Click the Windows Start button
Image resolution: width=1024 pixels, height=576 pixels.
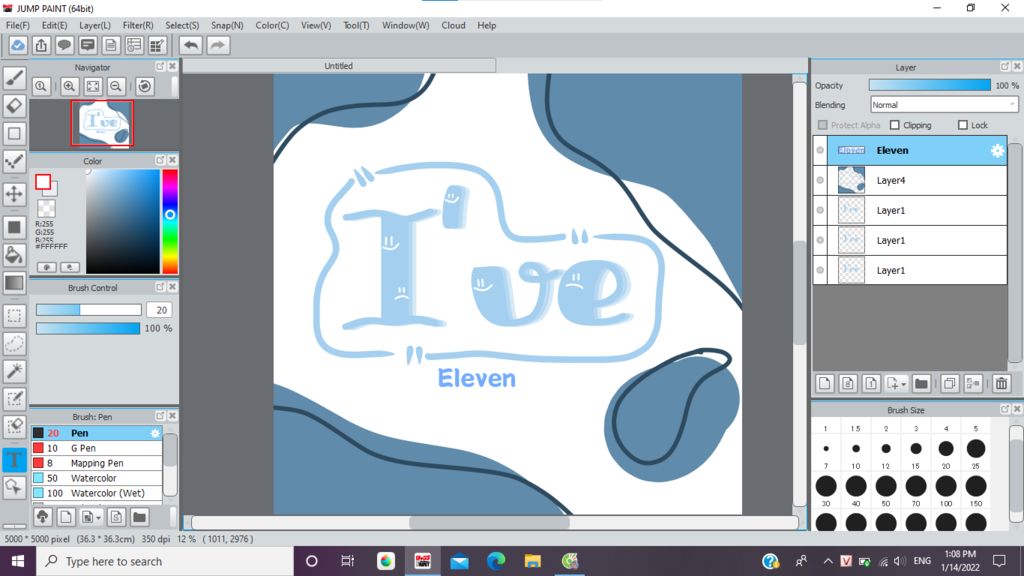(x=18, y=561)
